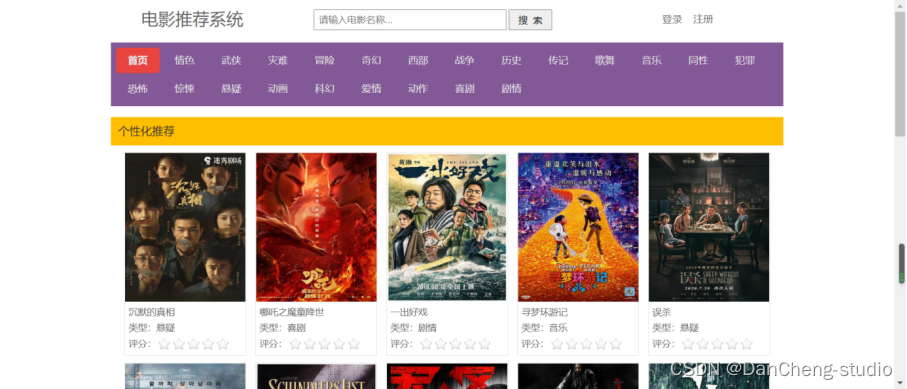Browse the 犯罪 category
The width and height of the screenshot is (907, 389).
(744, 60)
